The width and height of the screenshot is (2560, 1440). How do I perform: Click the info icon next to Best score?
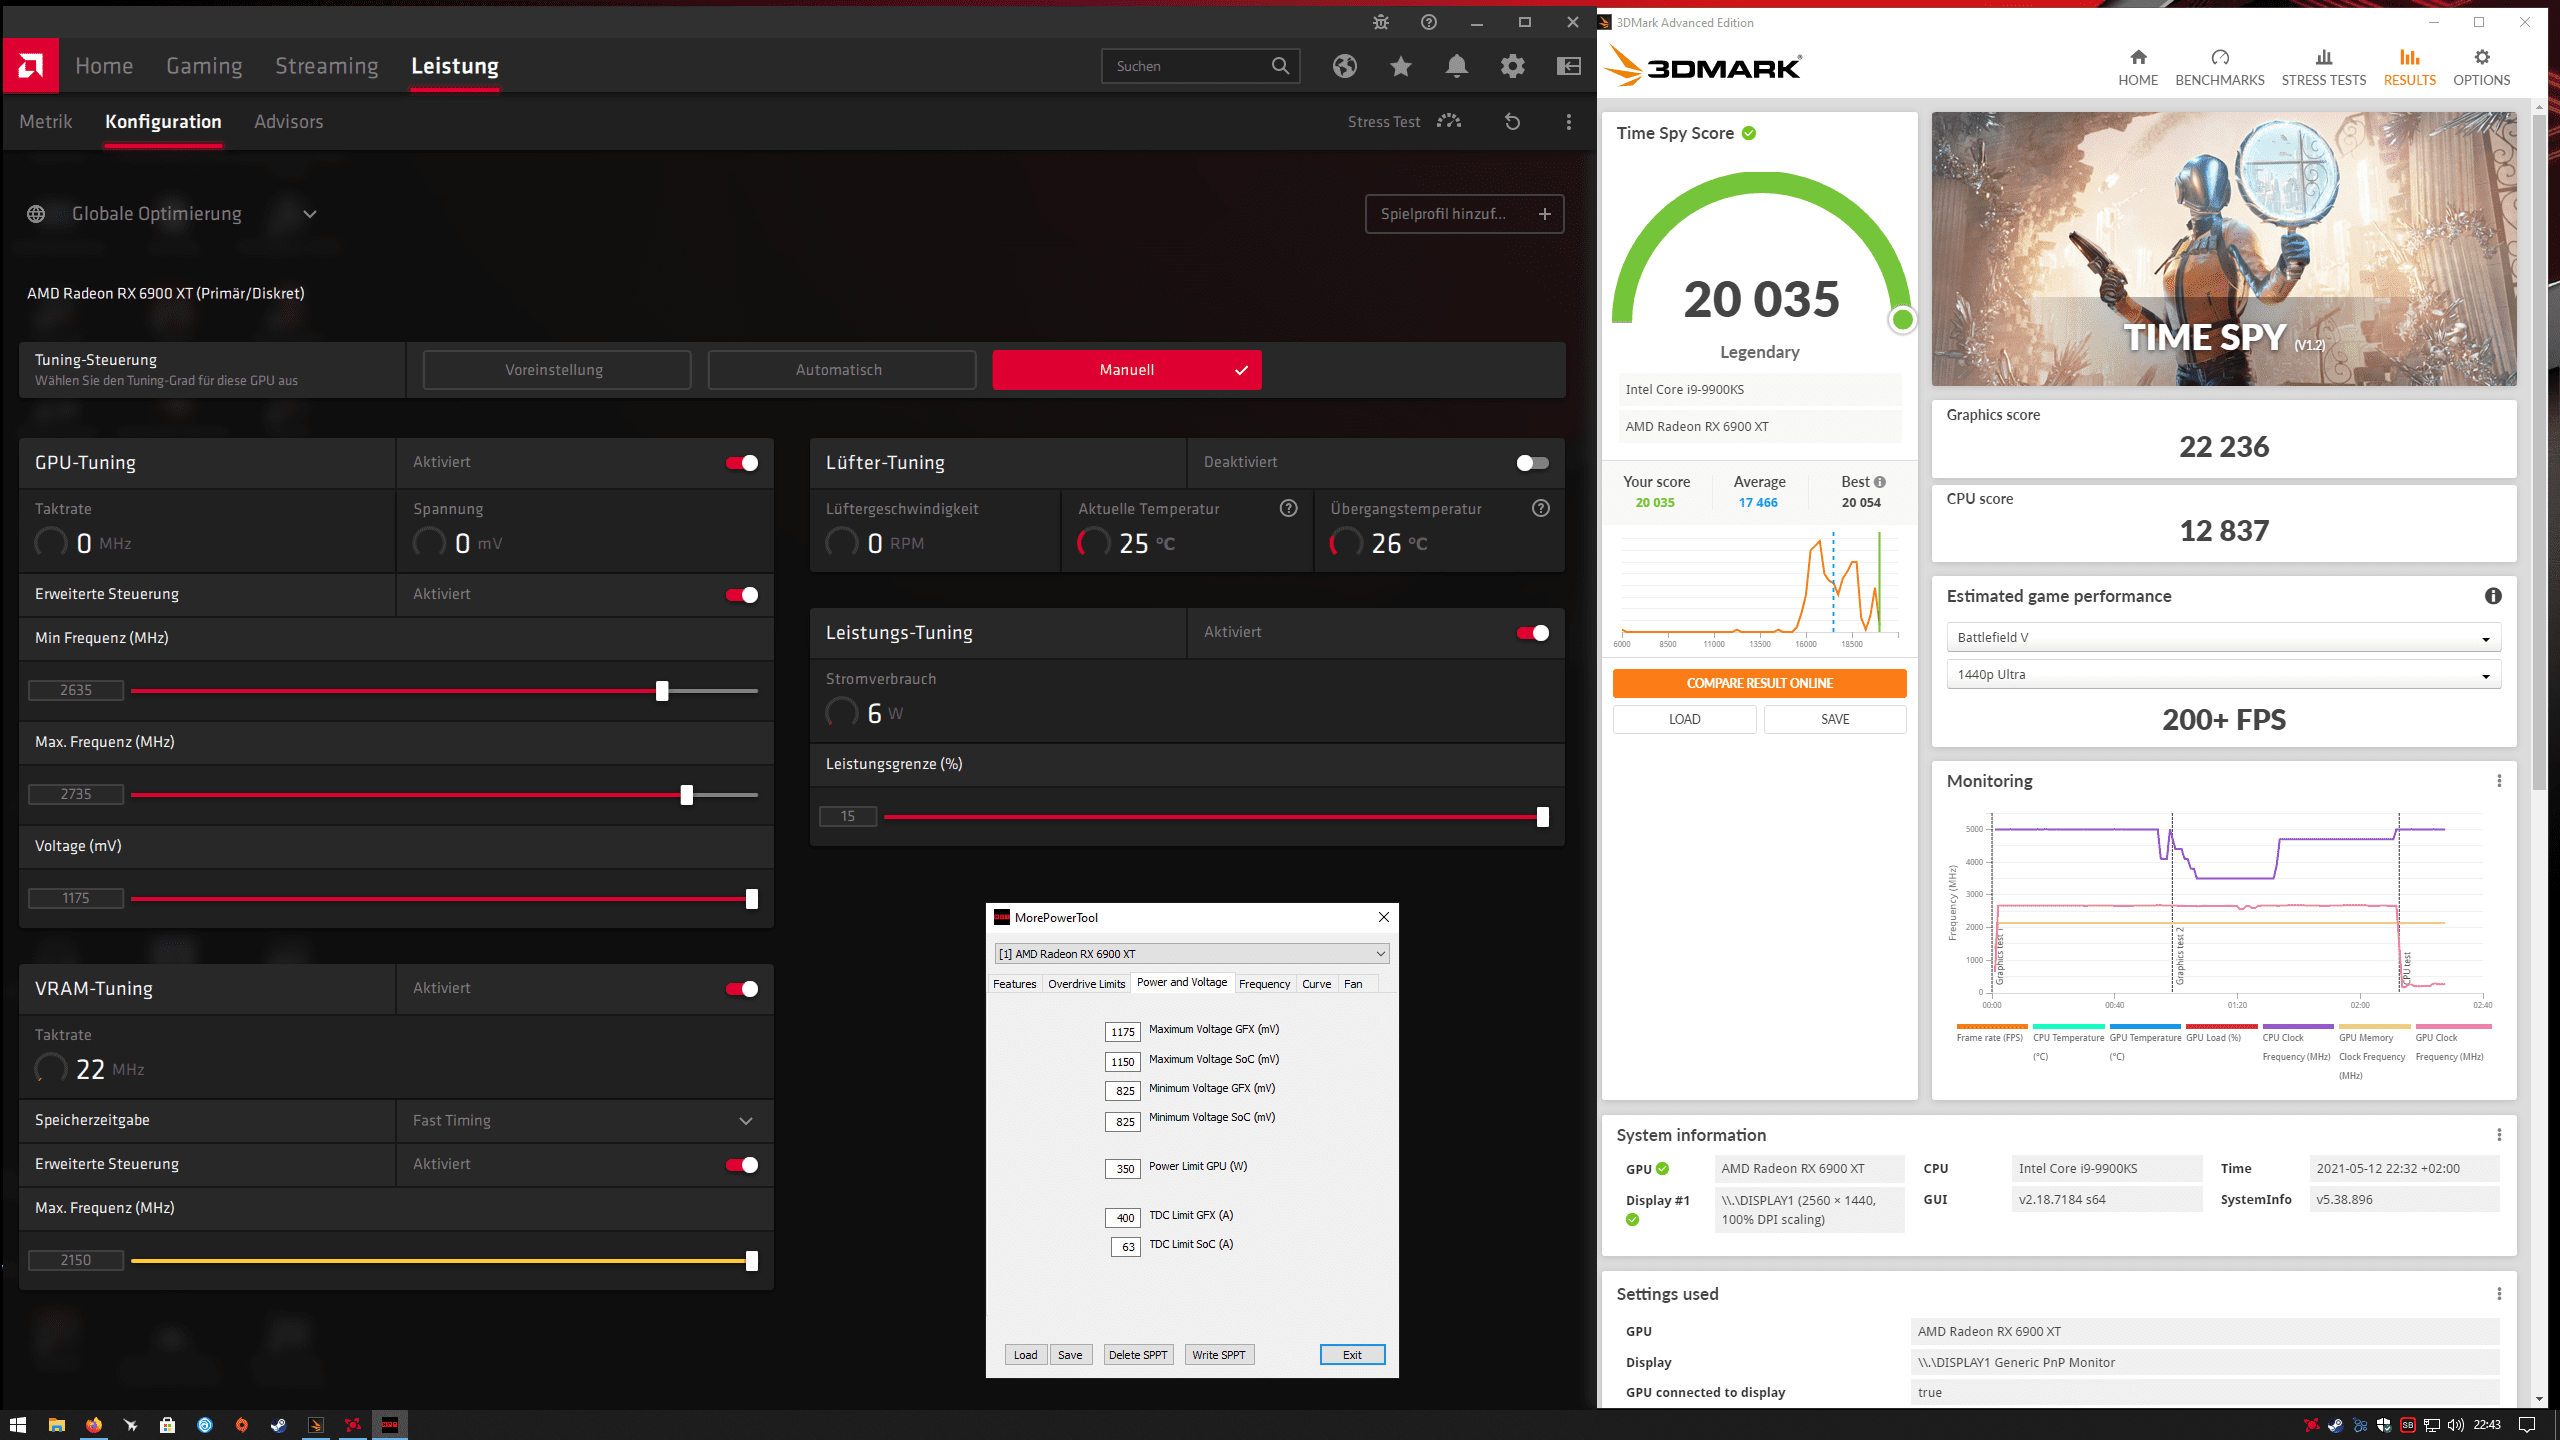(x=1880, y=482)
